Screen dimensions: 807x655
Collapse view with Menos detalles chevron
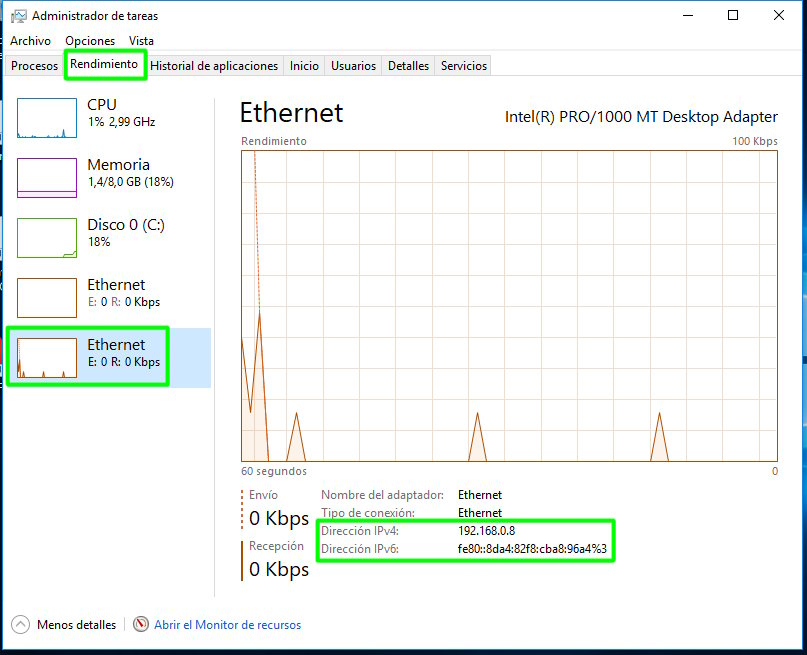pyautogui.click(x=20, y=625)
